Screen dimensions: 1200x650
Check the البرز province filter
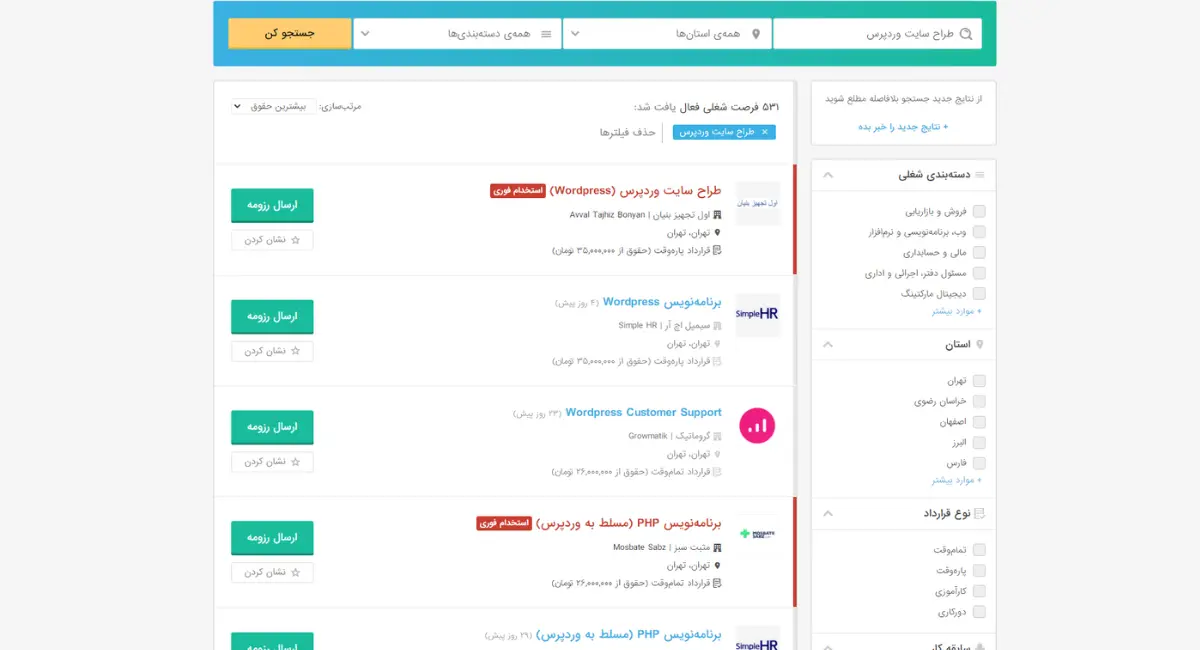click(979, 443)
